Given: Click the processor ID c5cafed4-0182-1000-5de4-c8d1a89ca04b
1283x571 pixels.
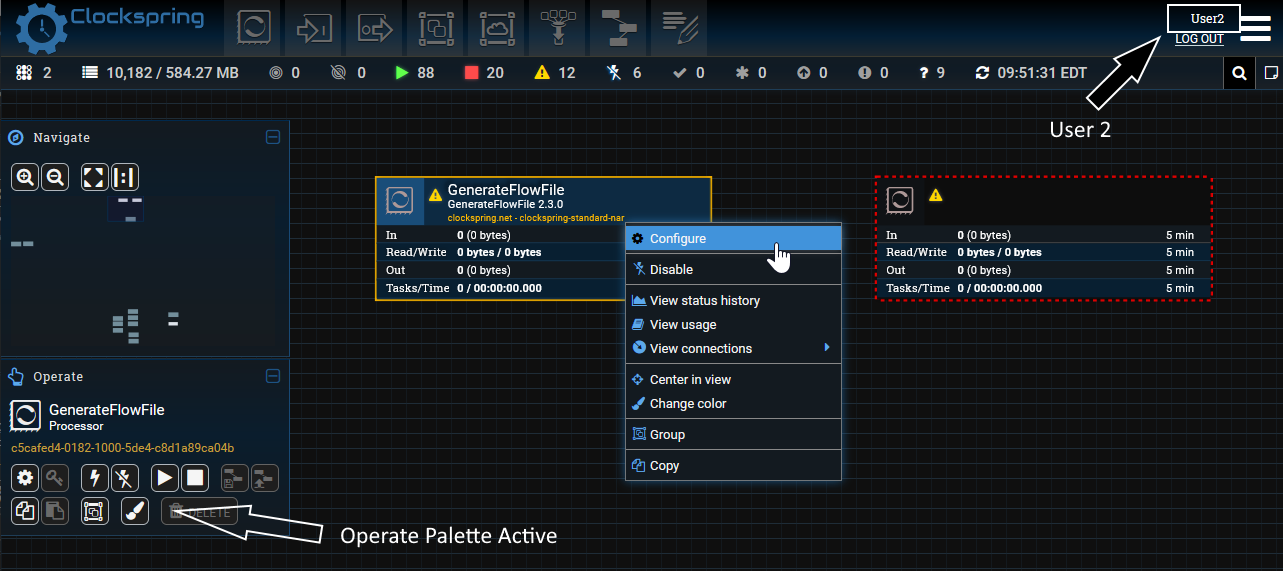Looking at the screenshot, I should [x=123, y=448].
